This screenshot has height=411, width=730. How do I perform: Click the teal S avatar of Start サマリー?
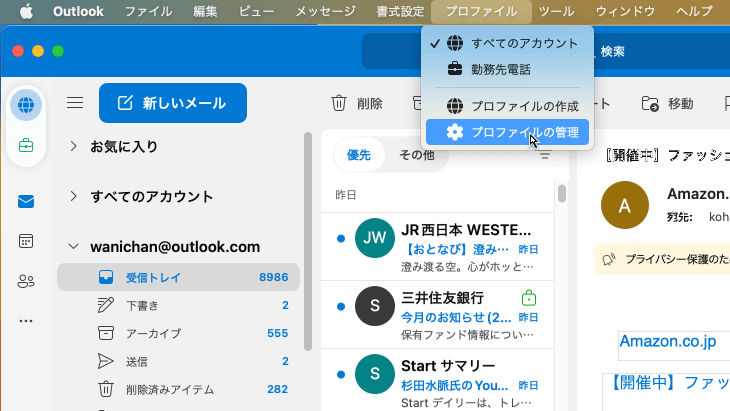(374, 374)
